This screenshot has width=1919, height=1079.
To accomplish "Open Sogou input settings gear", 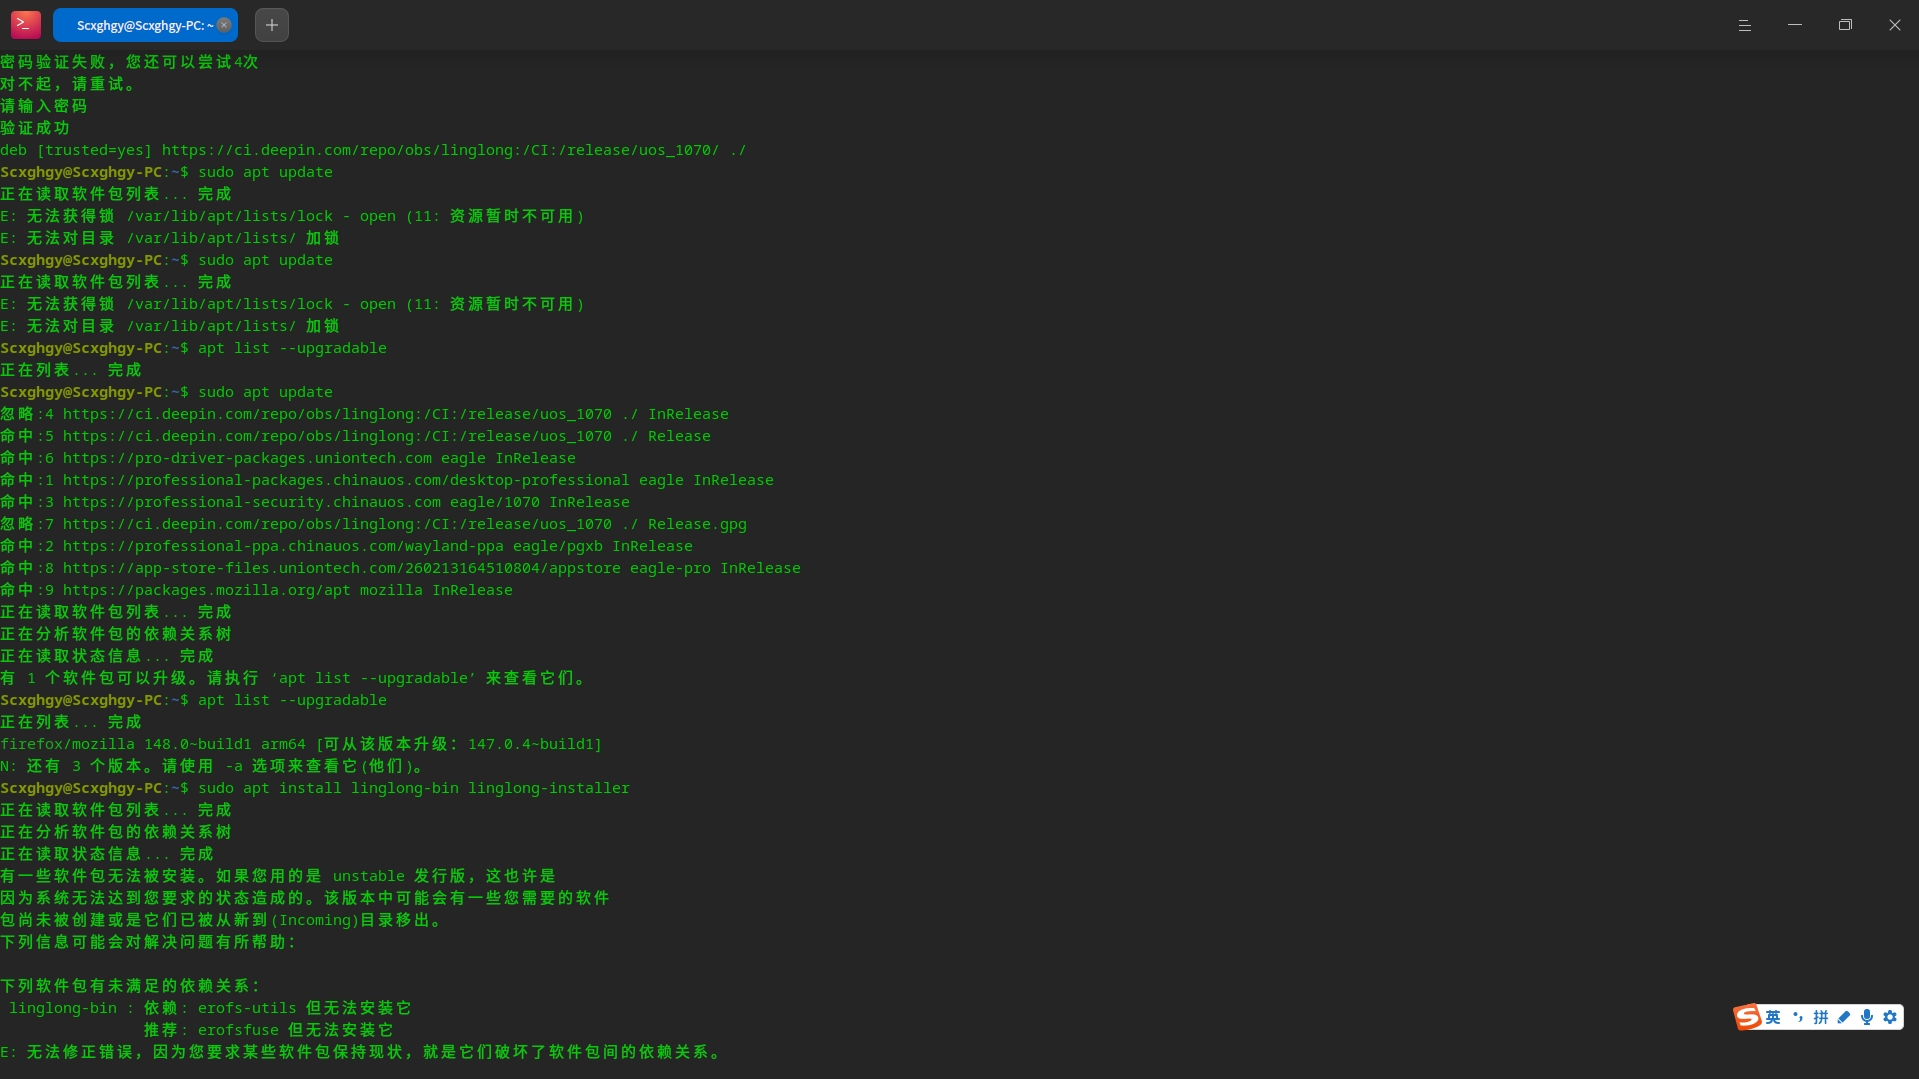I will [1890, 1017].
